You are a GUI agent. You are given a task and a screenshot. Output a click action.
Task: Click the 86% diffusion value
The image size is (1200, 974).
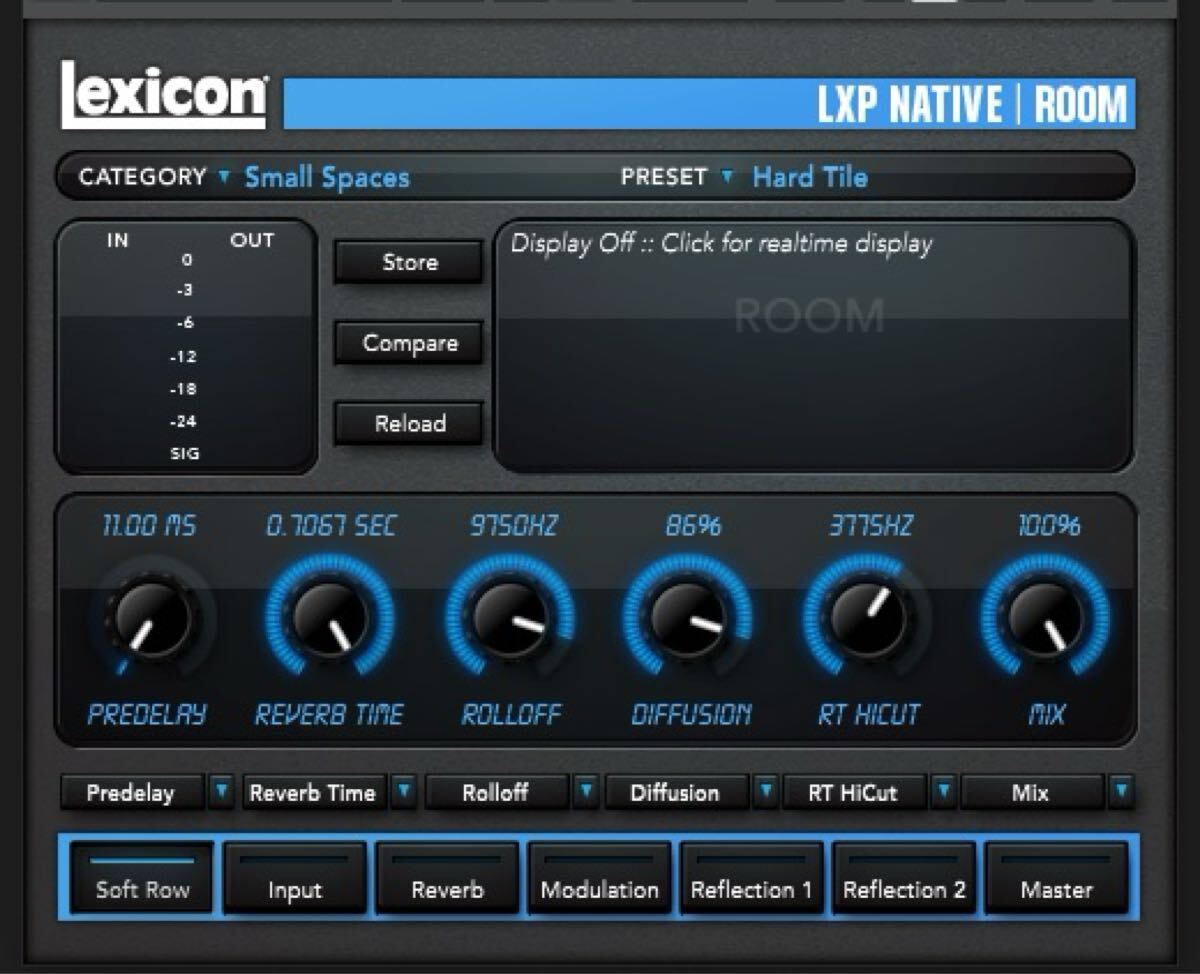point(692,526)
